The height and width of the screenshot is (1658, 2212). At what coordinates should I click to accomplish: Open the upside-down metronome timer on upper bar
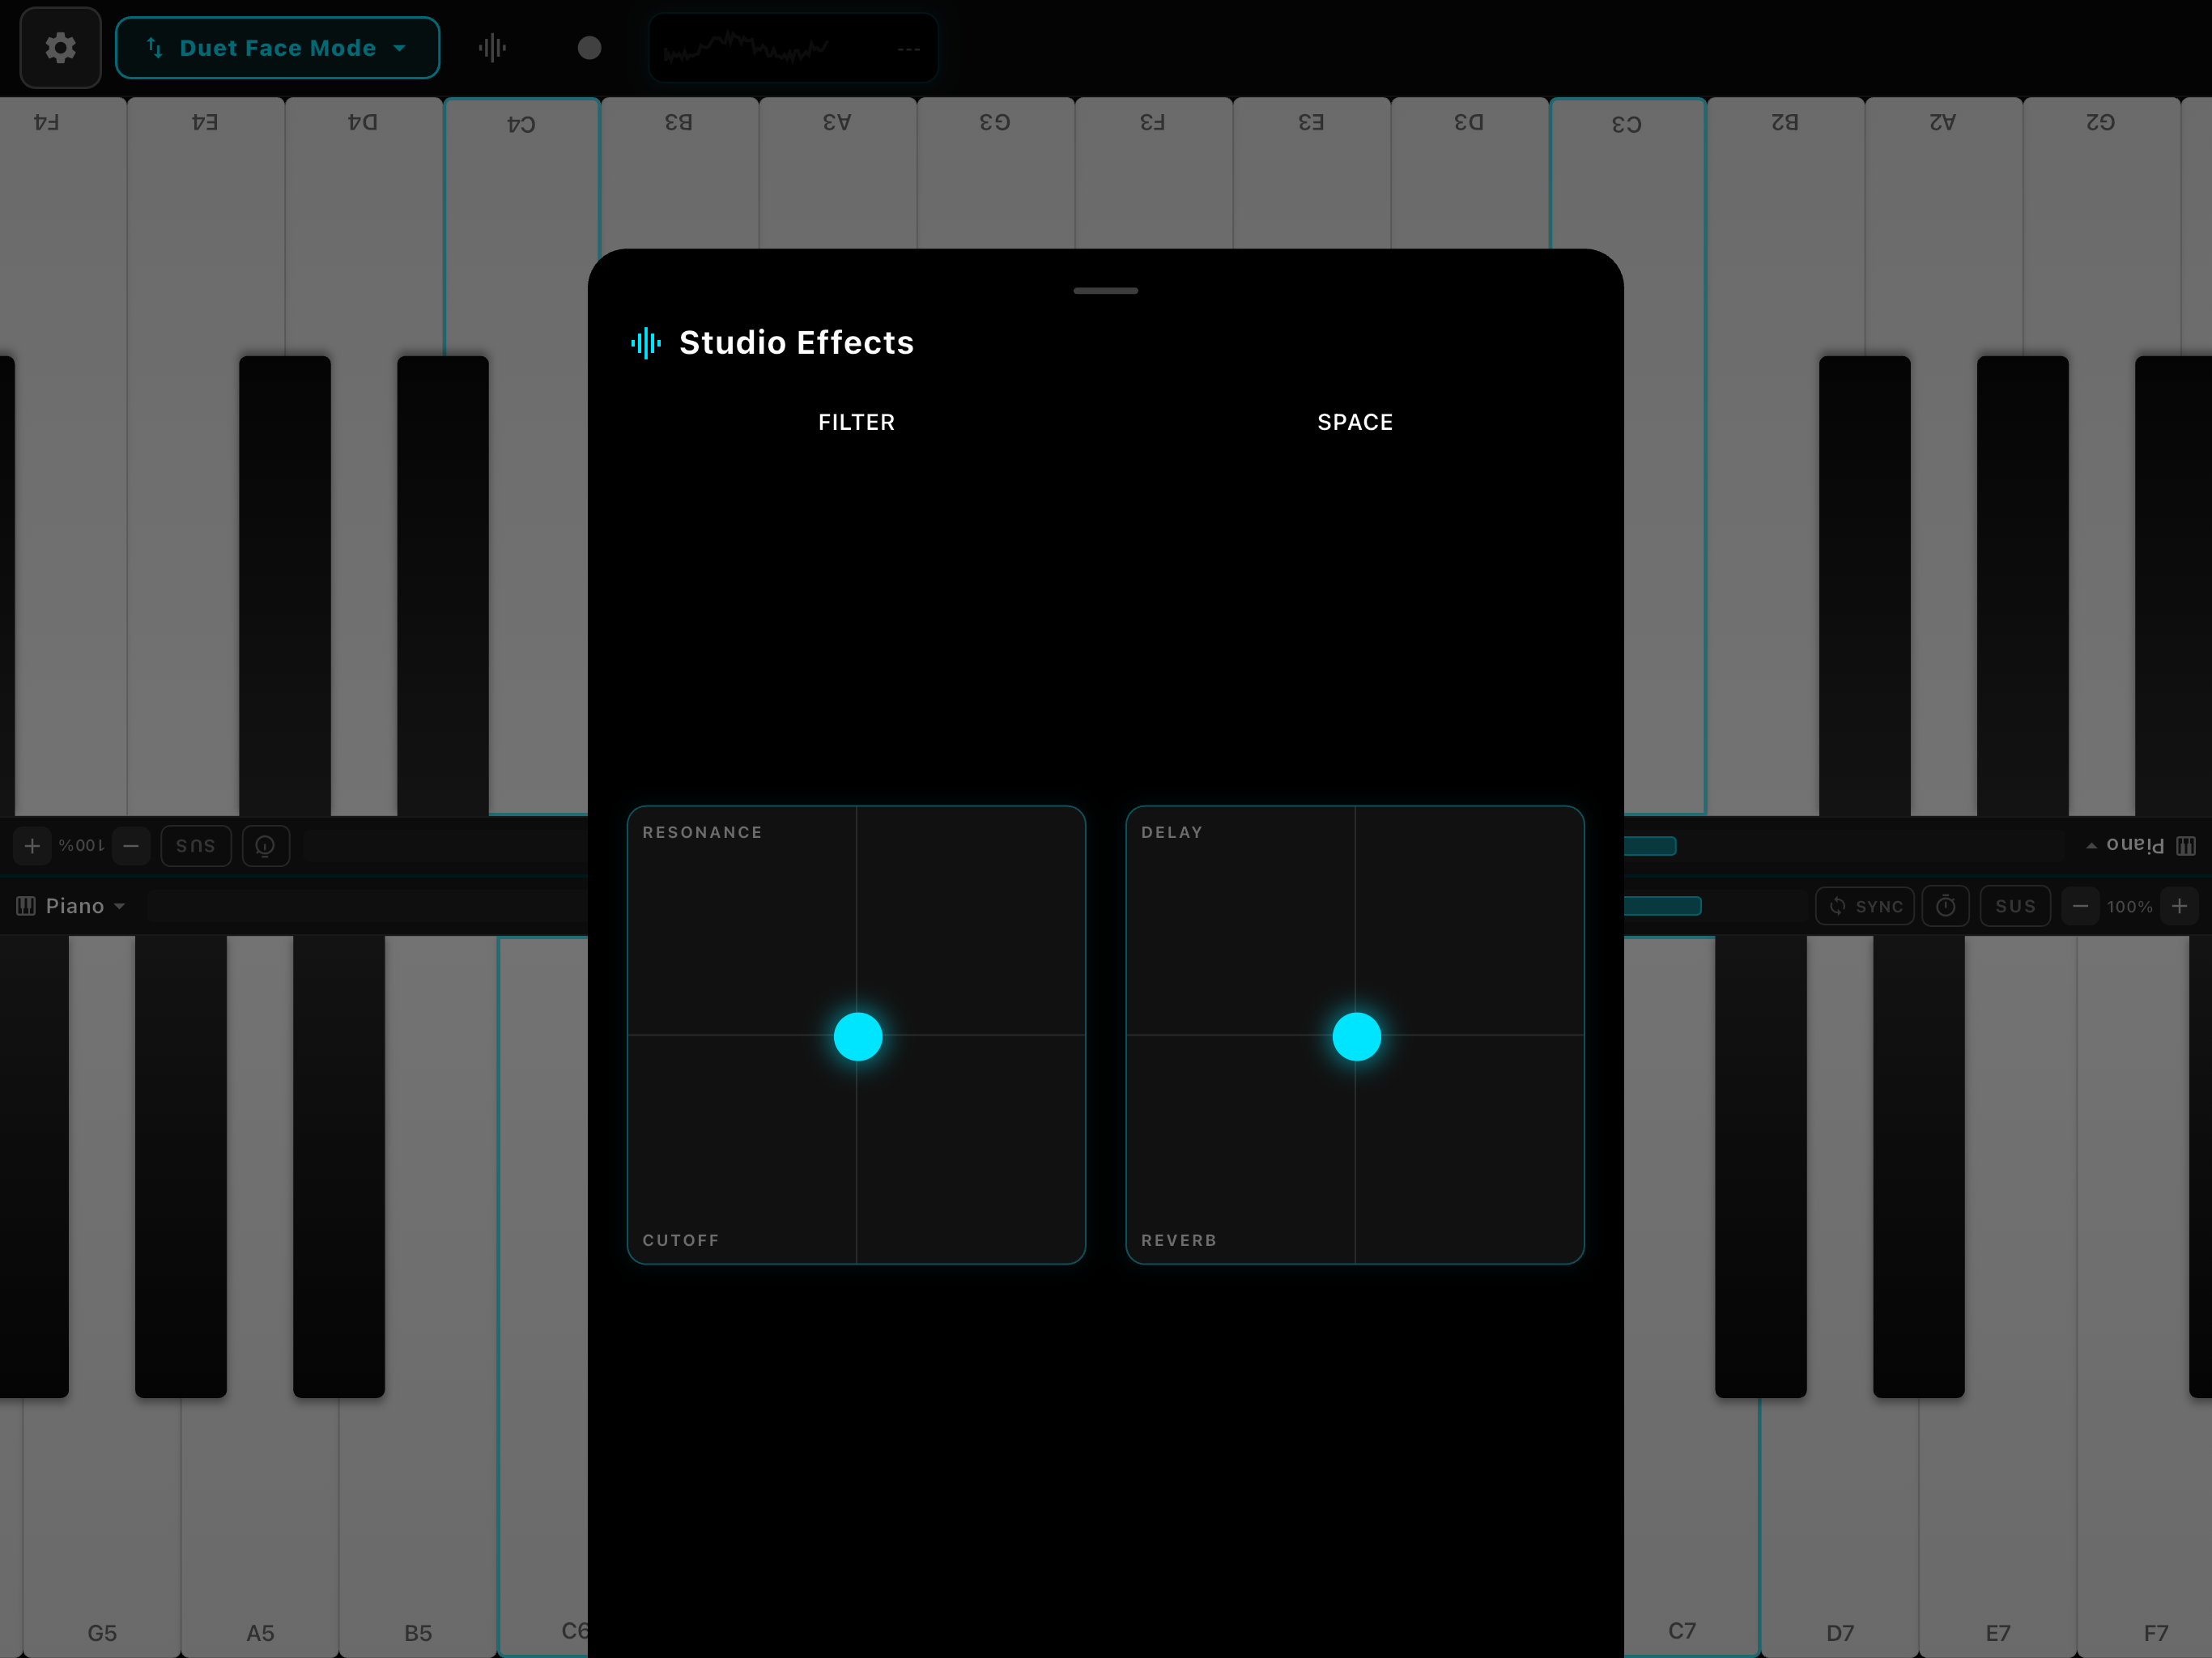pos(265,846)
